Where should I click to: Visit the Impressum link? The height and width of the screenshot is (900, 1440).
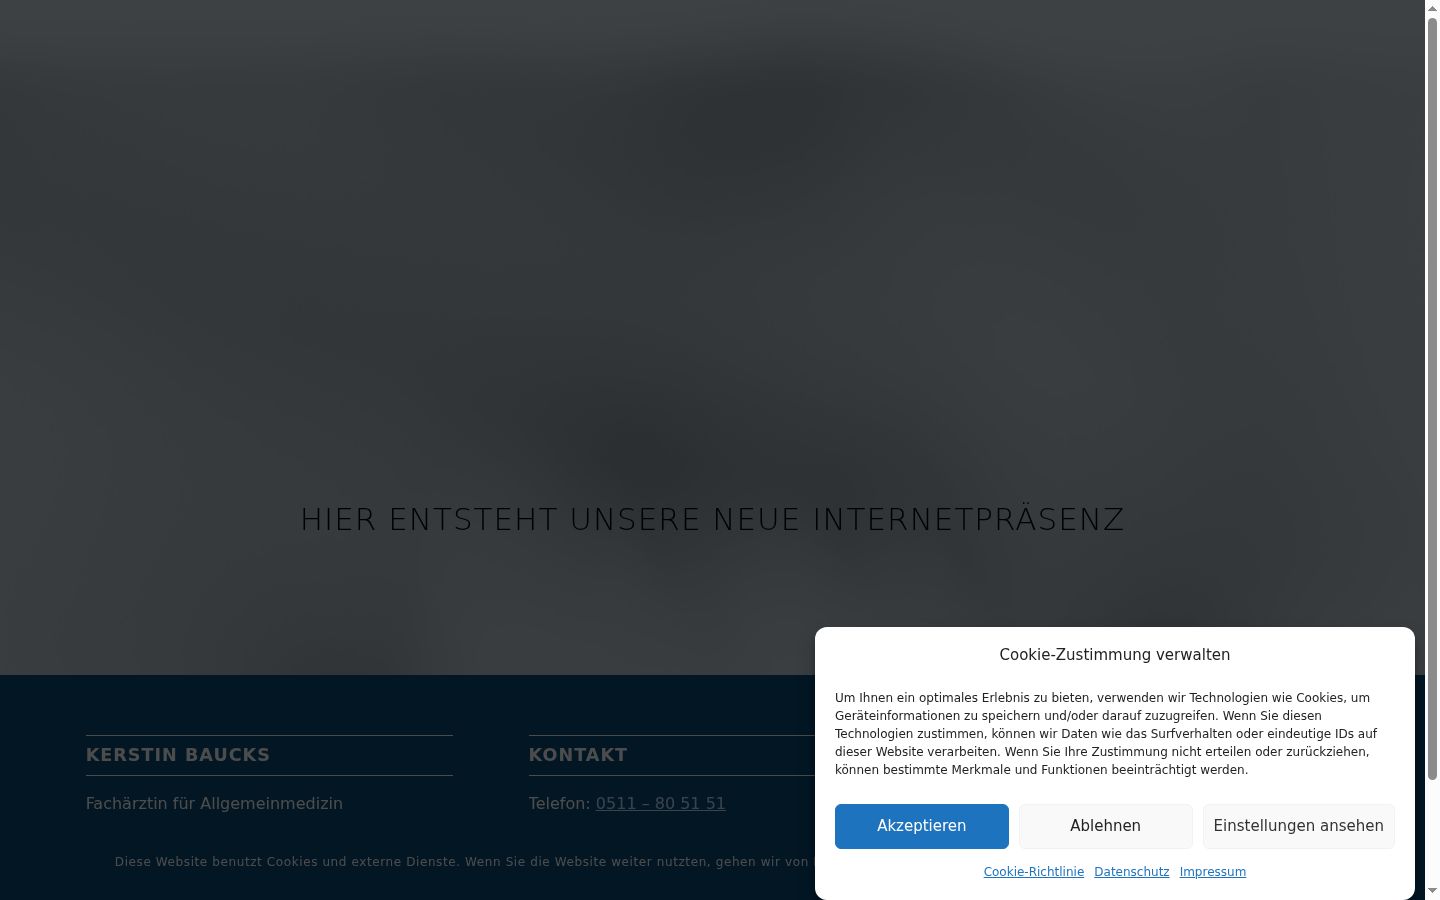[1212, 872]
